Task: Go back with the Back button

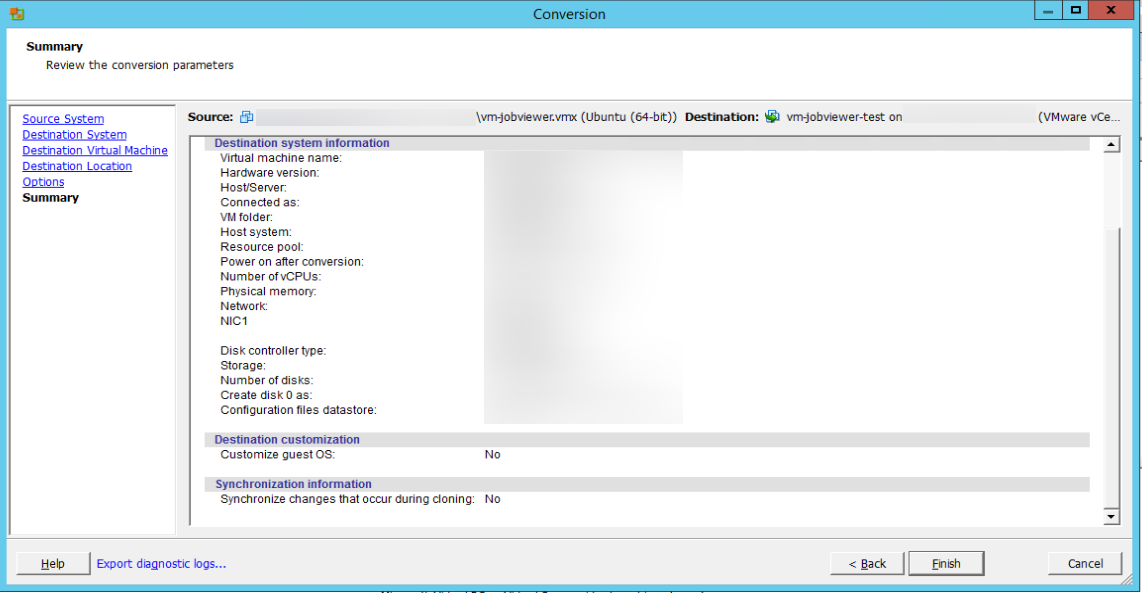Action: pos(867,563)
